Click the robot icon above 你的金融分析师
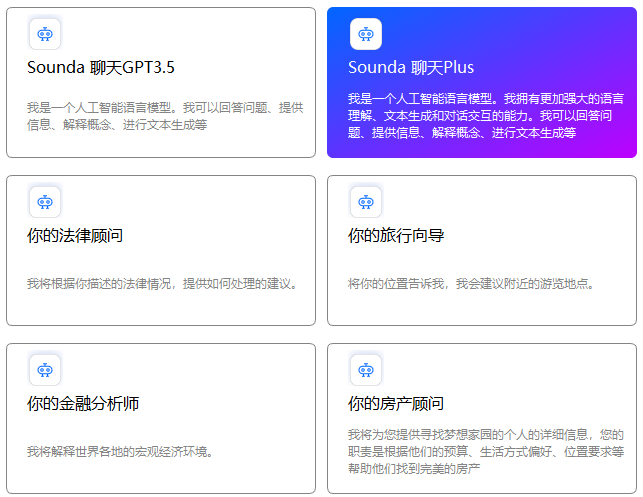Screen dimensions: 643x497 pos(45,370)
